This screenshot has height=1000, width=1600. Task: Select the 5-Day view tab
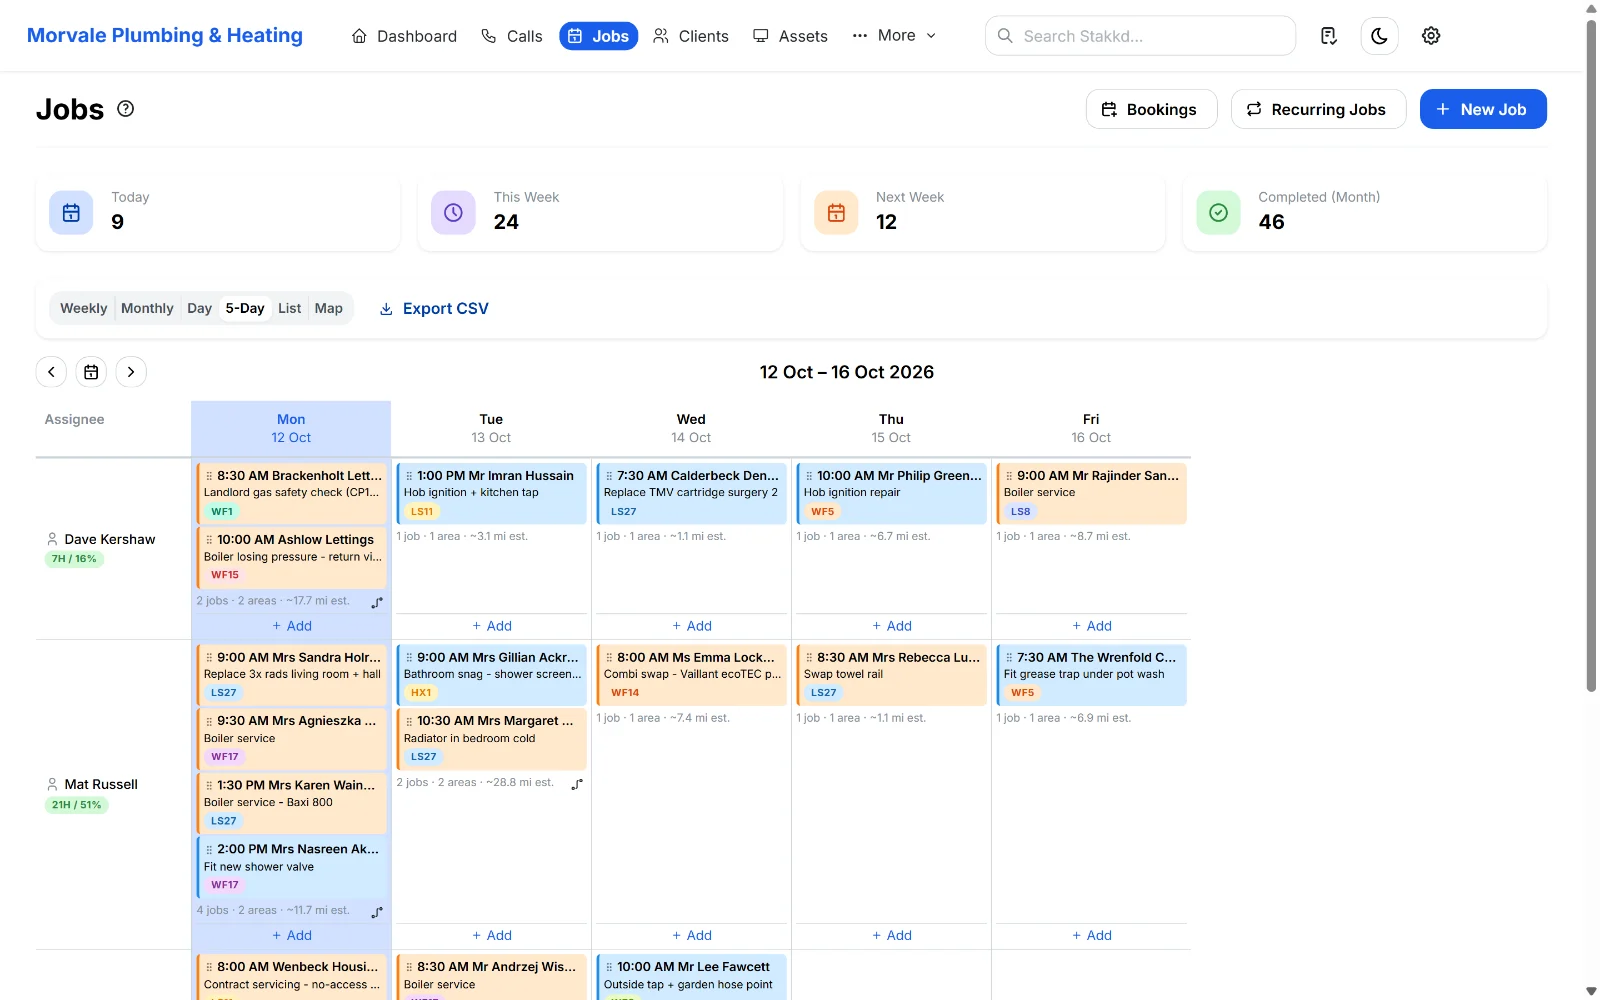[245, 308]
